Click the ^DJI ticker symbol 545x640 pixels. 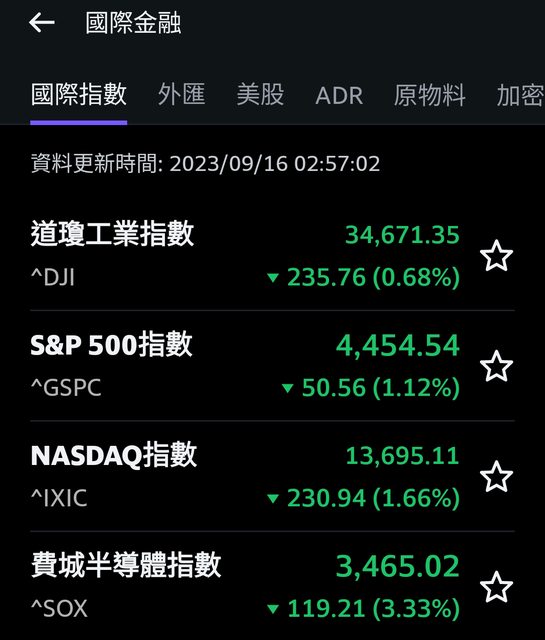[x=53, y=278]
